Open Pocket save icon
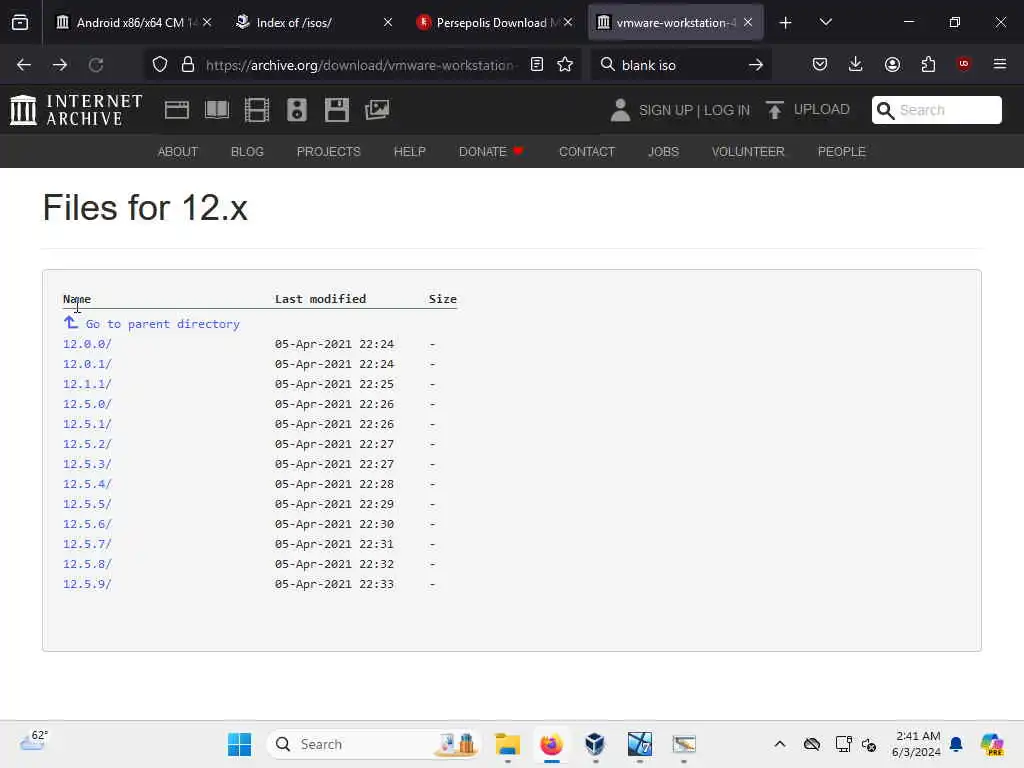The image size is (1024, 768). [820, 64]
